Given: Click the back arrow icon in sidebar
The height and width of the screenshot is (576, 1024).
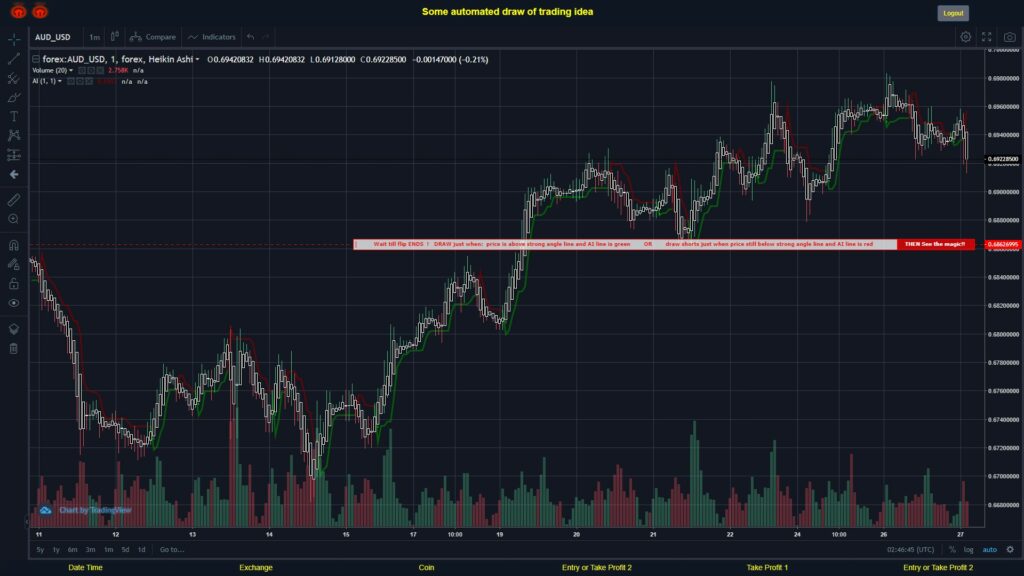Looking at the screenshot, I should point(14,174).
